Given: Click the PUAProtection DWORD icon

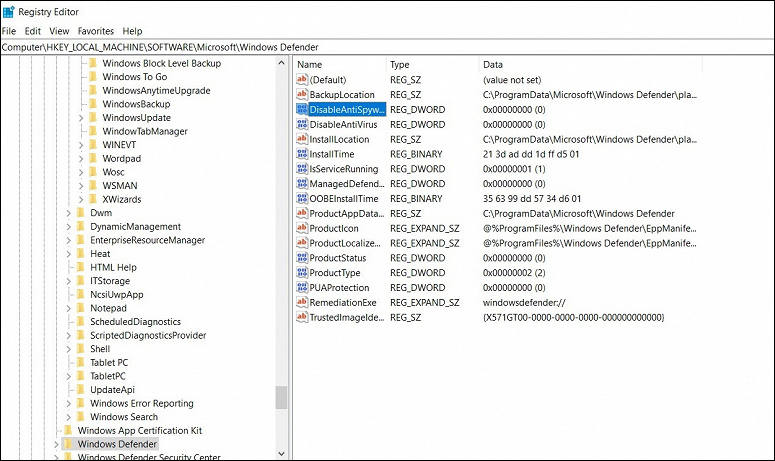Looking at the screenshot, I should click(301, 287).
